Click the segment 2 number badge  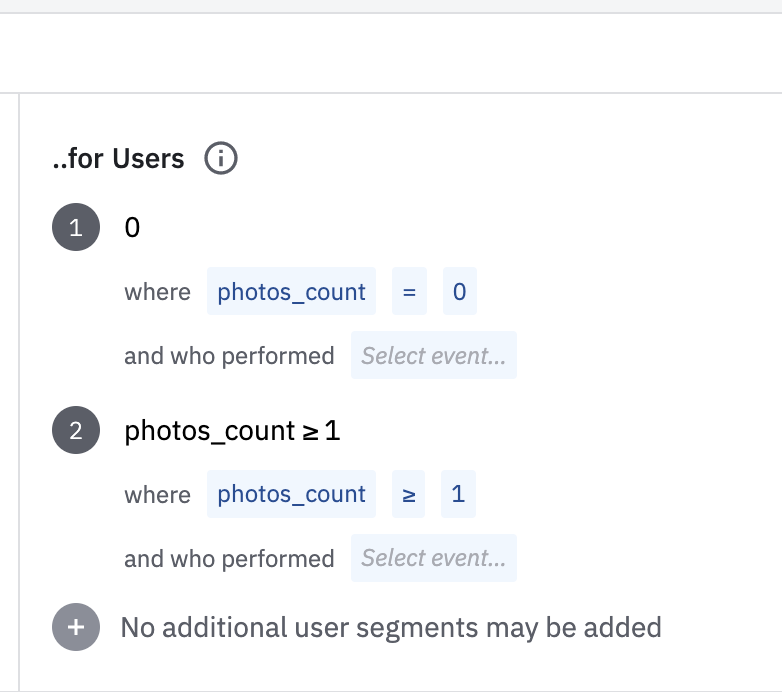[76, 431]
